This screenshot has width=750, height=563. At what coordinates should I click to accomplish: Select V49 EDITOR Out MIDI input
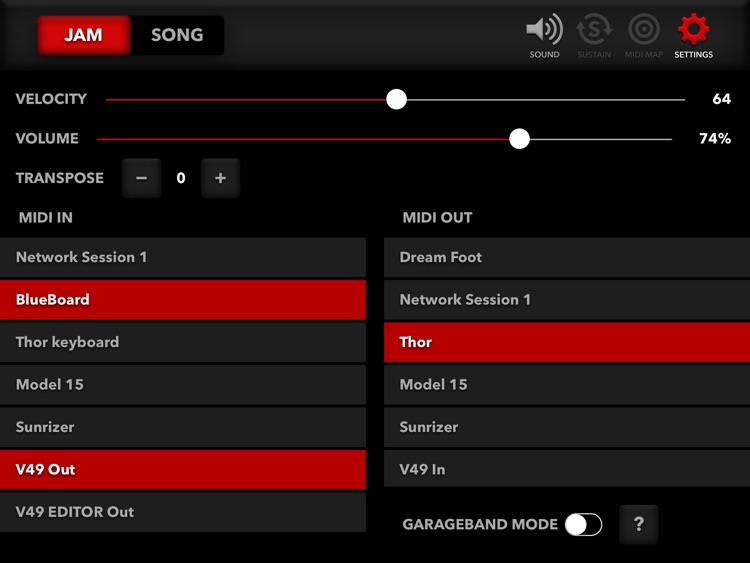(183, 512)
